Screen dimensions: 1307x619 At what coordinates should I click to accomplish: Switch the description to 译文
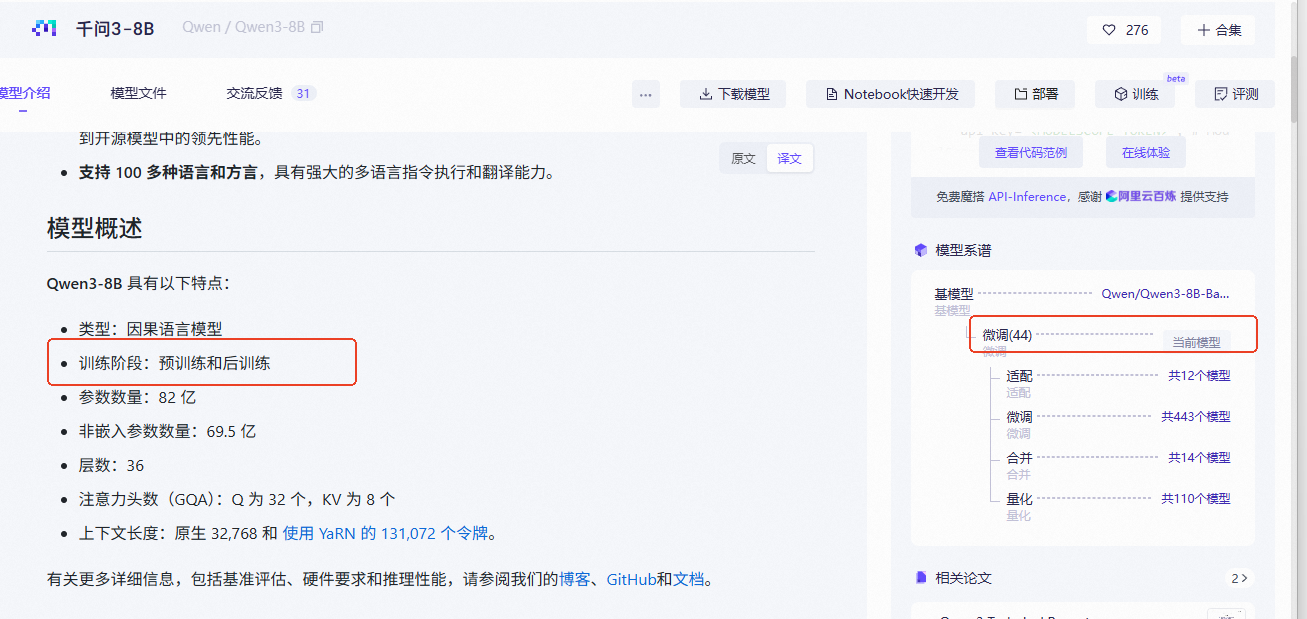(790, 159)
